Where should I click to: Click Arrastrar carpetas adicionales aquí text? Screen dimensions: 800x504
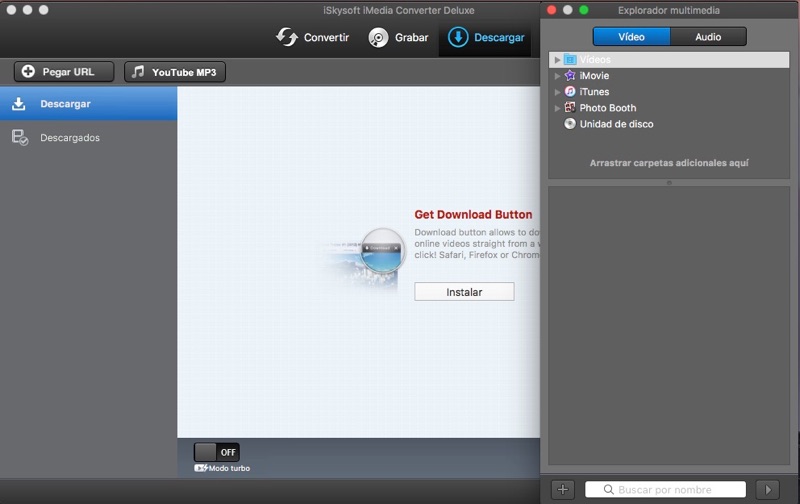[669, 163]
